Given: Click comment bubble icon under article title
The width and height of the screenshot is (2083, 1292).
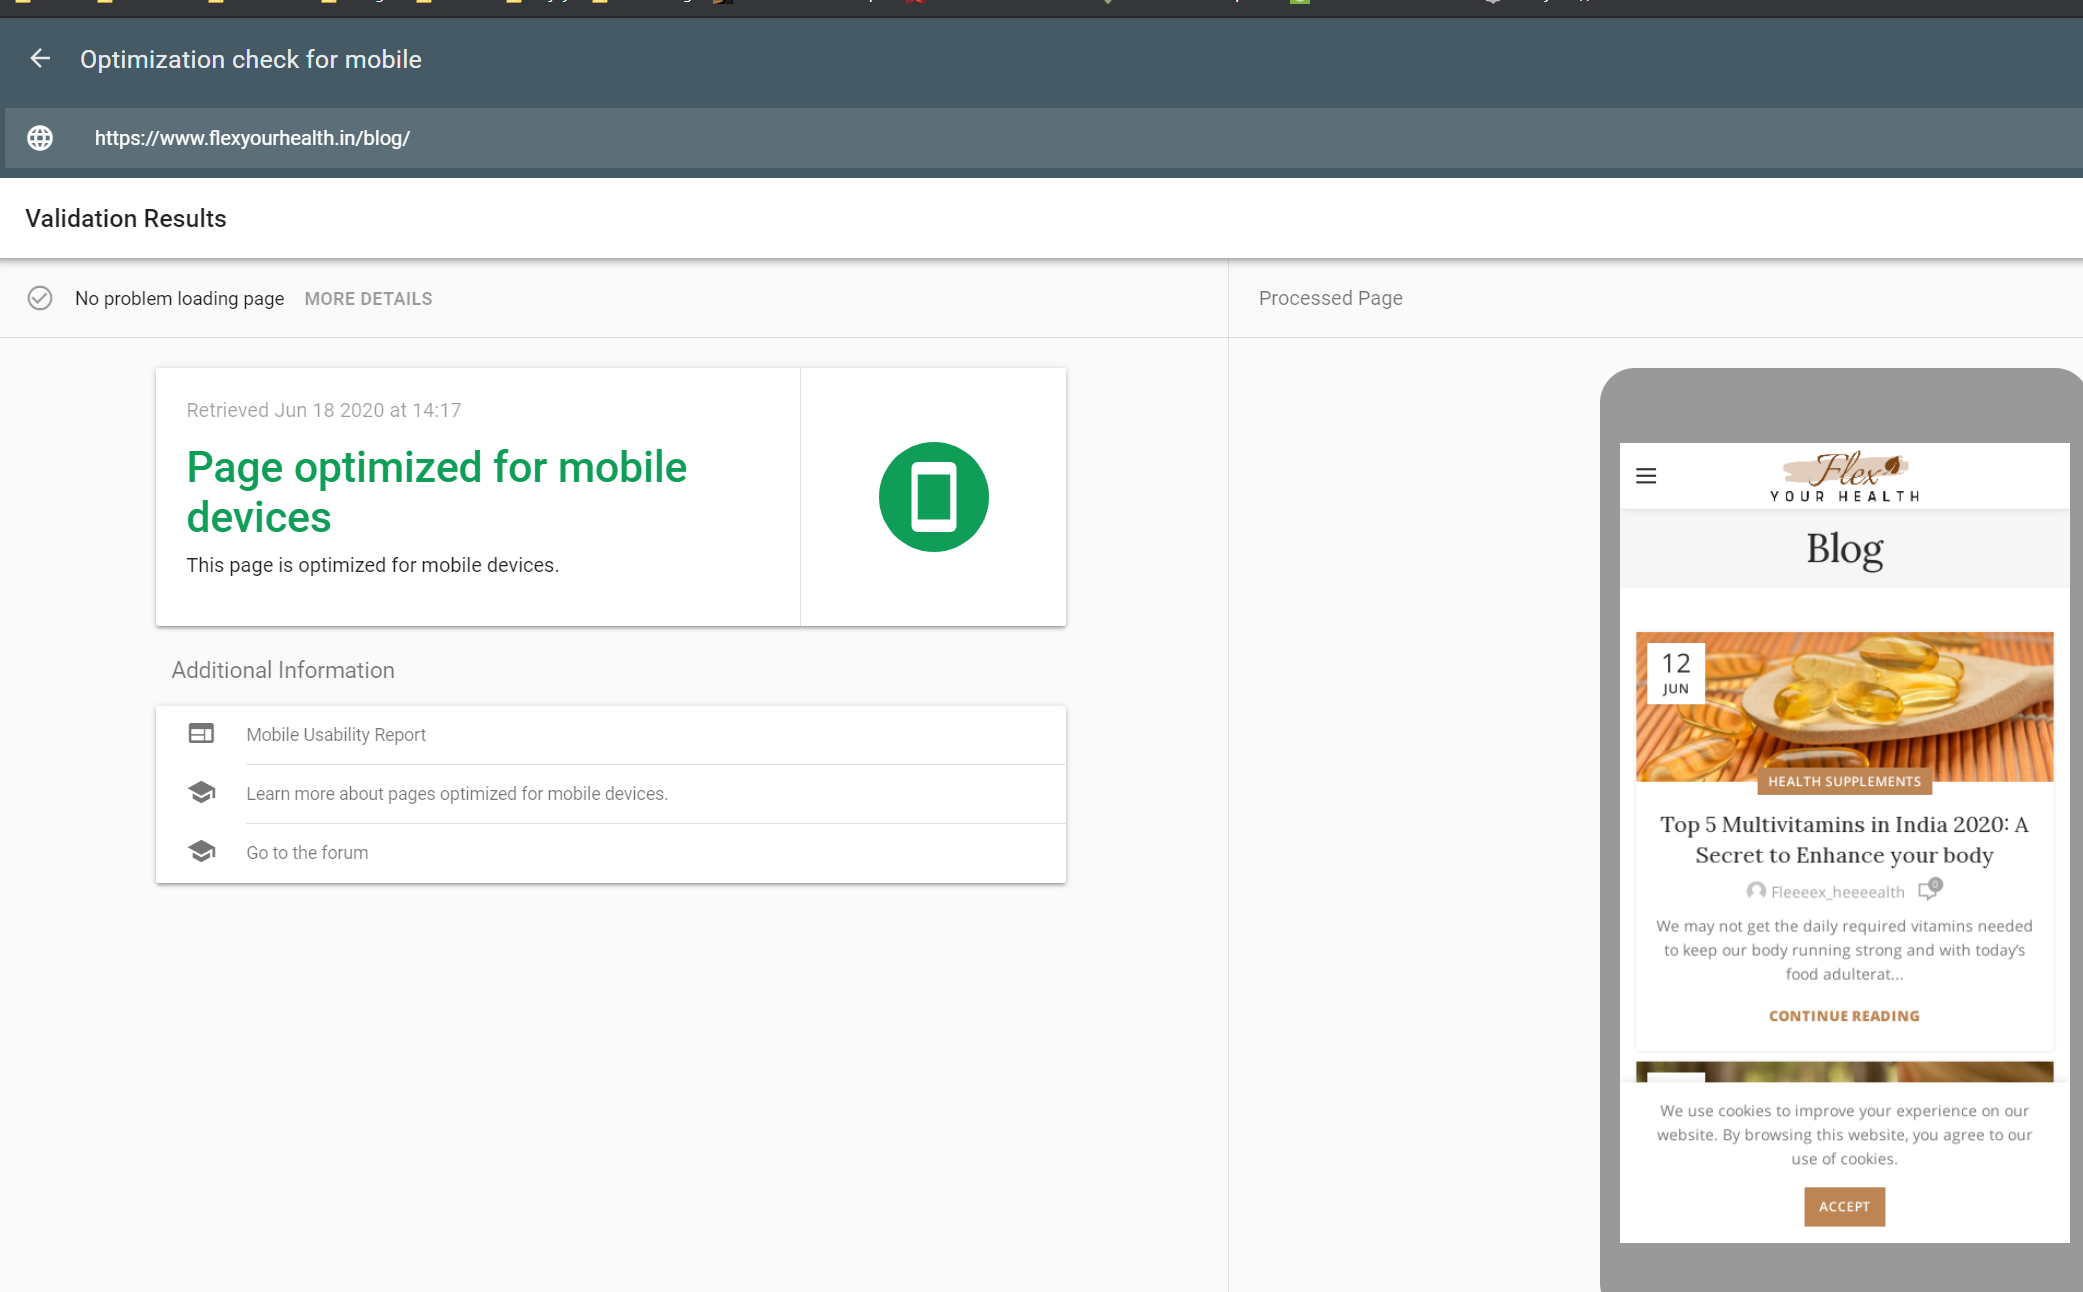Looking at the screenshot, I should [1929, 889].
